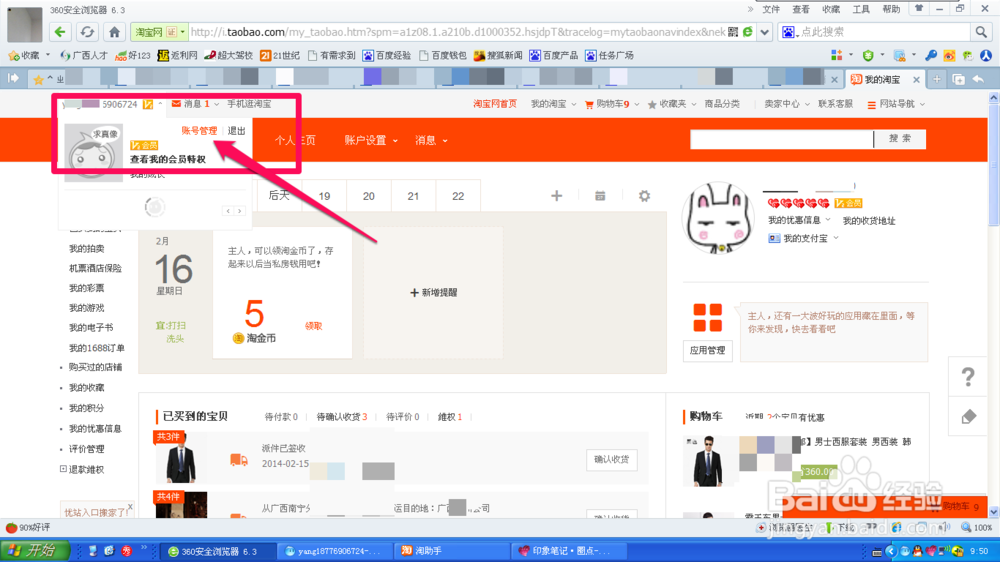Viewport: 1000px width, 562px height.
Task: Click 领取 to claim 淘金币
Action: coord(313,326)
